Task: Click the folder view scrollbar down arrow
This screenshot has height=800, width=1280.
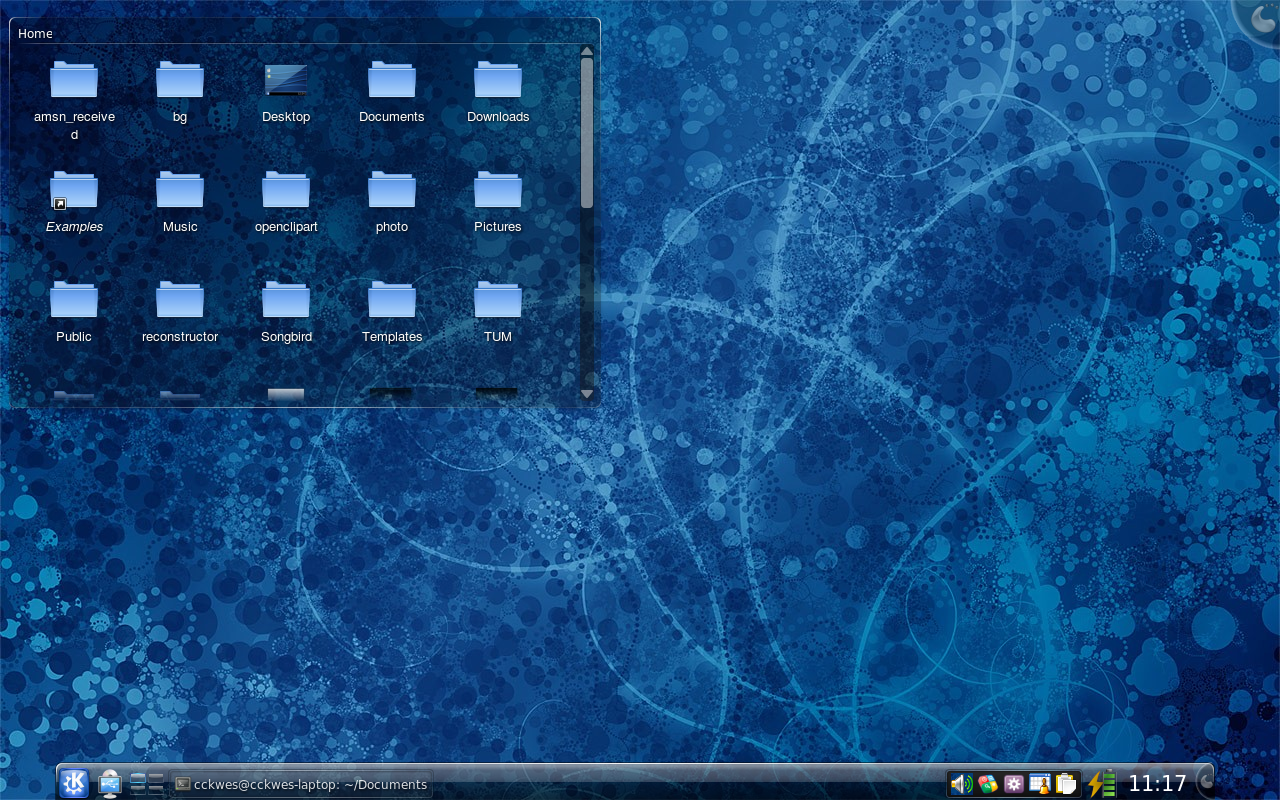Action: (587, 395)
